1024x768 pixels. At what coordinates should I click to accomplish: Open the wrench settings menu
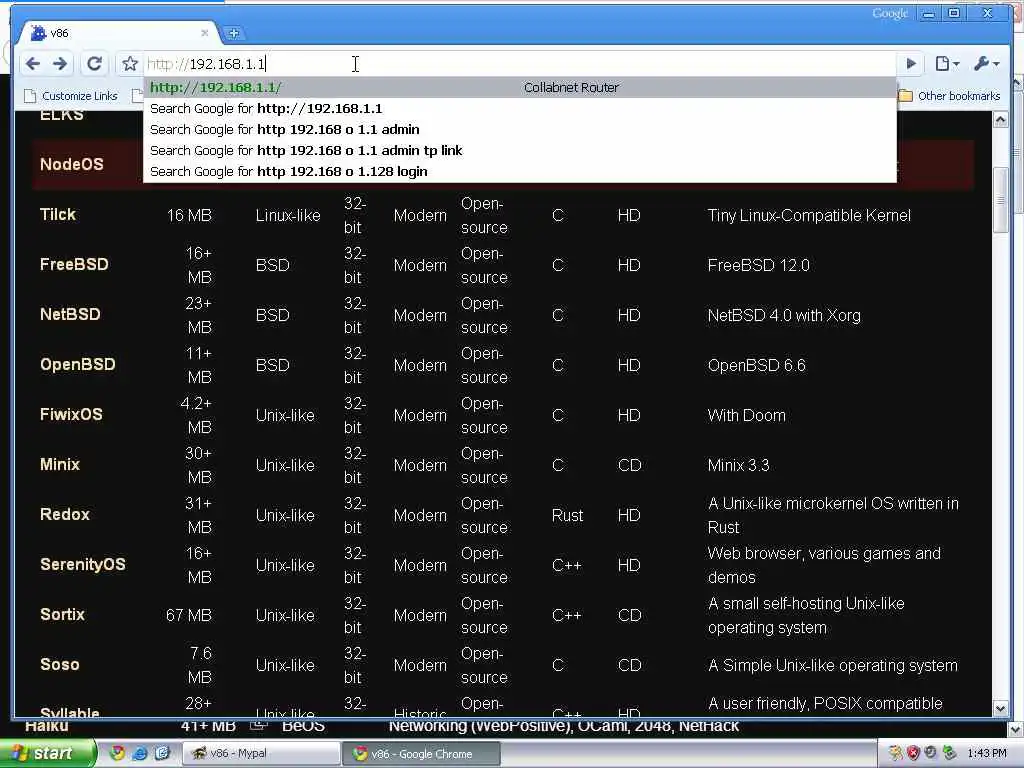pyautogui.click(x=986, y=63)
